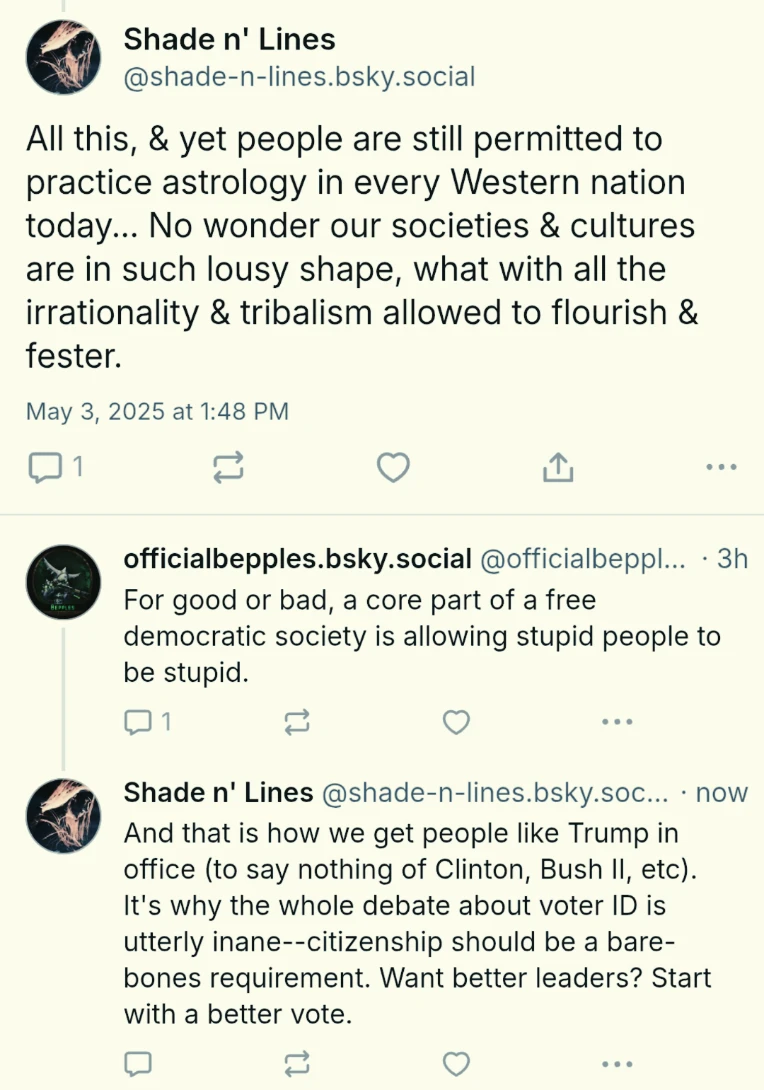Open replies on main Shade n' Lines post

point(56,467)
